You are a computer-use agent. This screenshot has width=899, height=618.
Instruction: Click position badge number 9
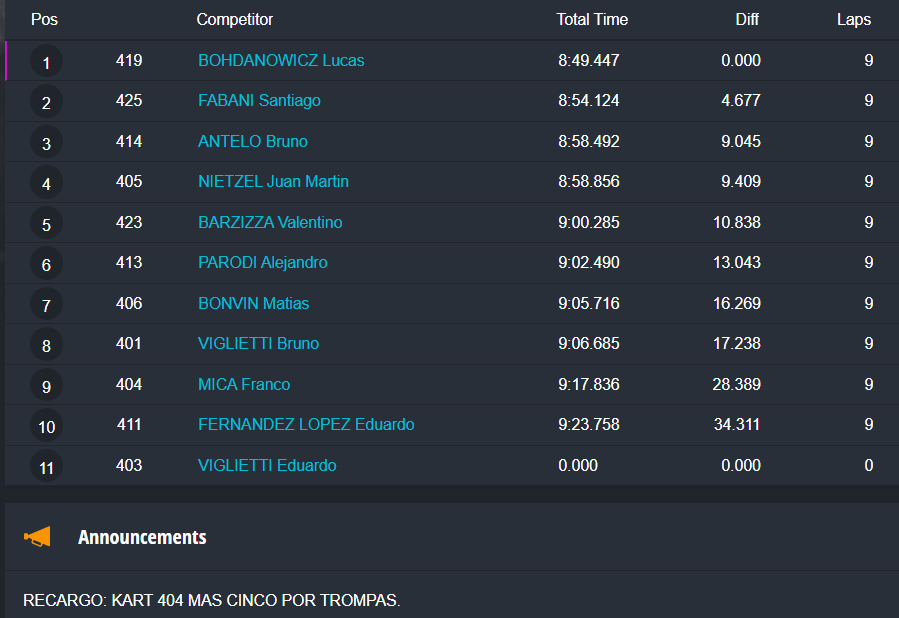pos(46,386)
